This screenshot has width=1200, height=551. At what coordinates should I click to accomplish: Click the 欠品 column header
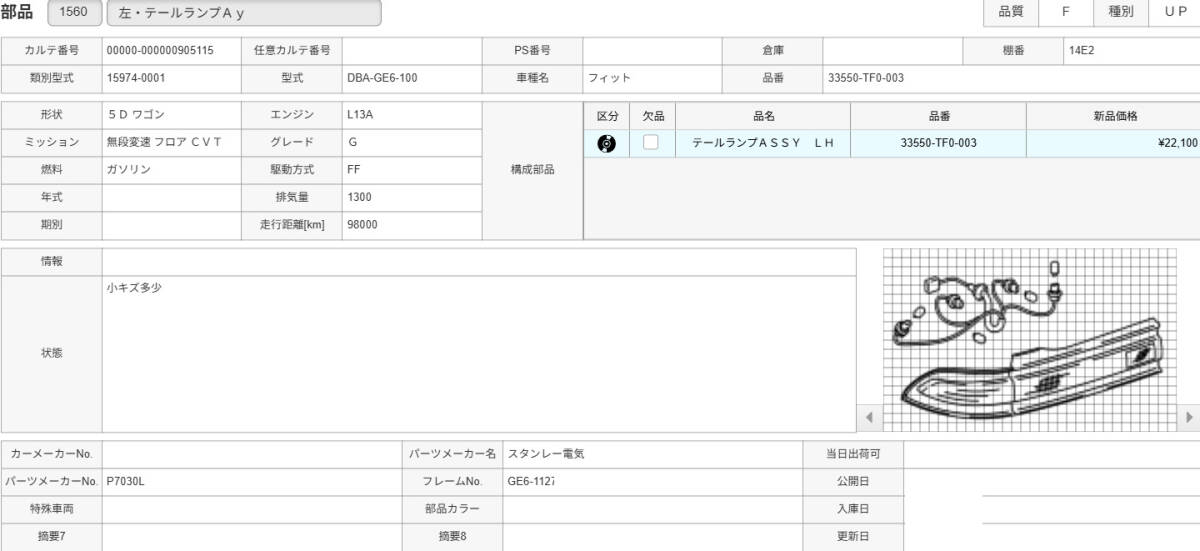coord(653,116)
